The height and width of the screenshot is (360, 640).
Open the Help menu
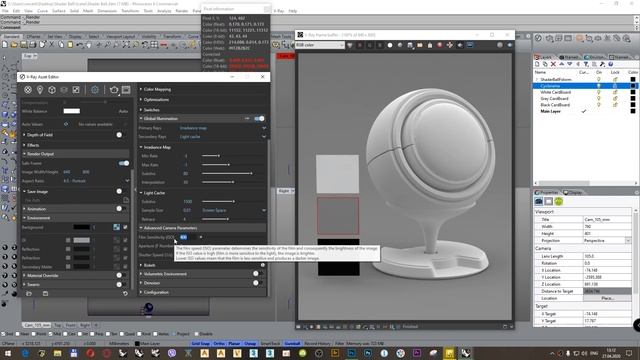point(293,11)
